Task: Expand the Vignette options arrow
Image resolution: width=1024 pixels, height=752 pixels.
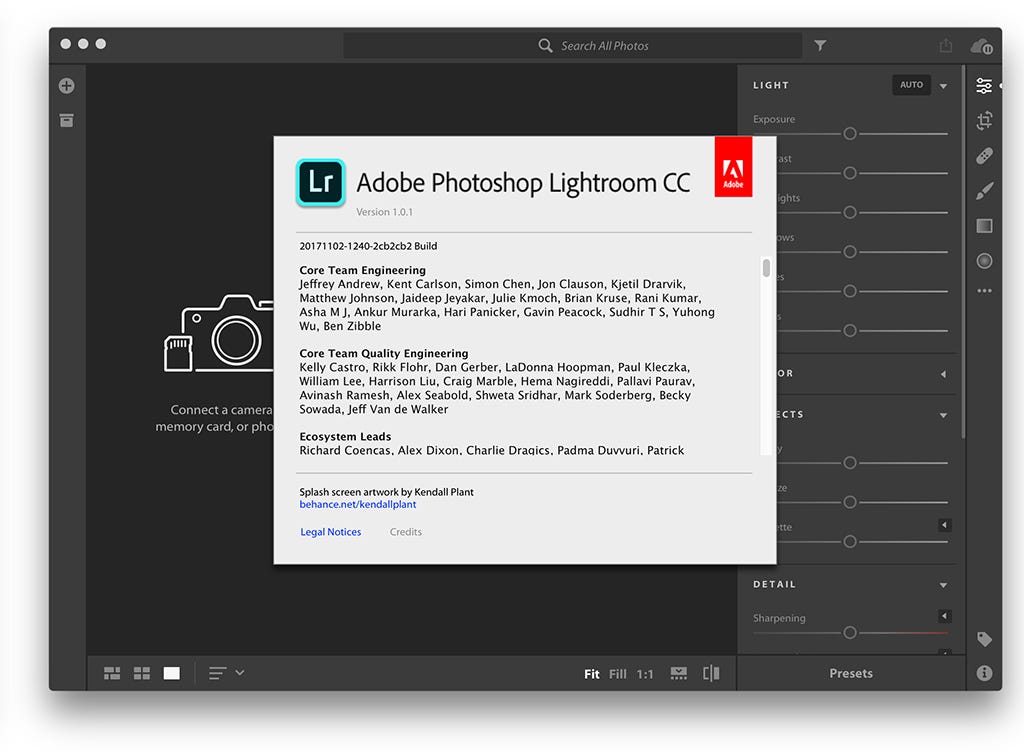Action: pyautogui.click(x=944, y=525)
